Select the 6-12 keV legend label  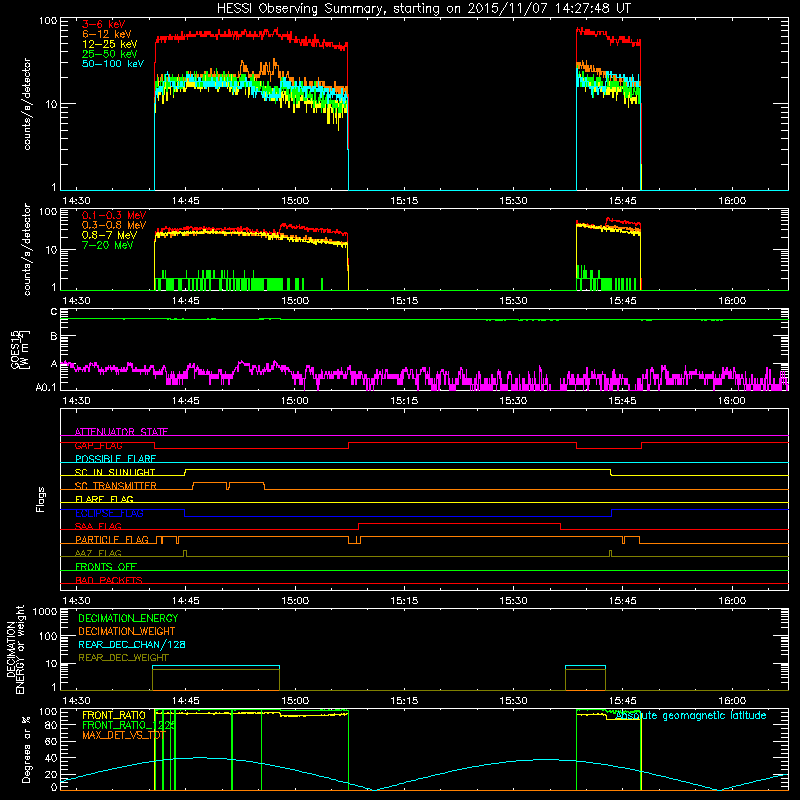pyautogui.click(x=107, y=34)
